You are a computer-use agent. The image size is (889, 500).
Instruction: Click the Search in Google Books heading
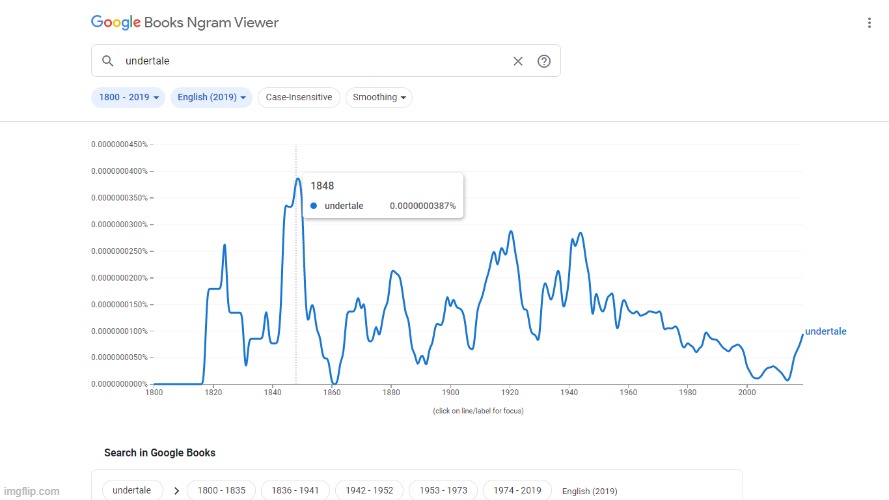point(160,452)
